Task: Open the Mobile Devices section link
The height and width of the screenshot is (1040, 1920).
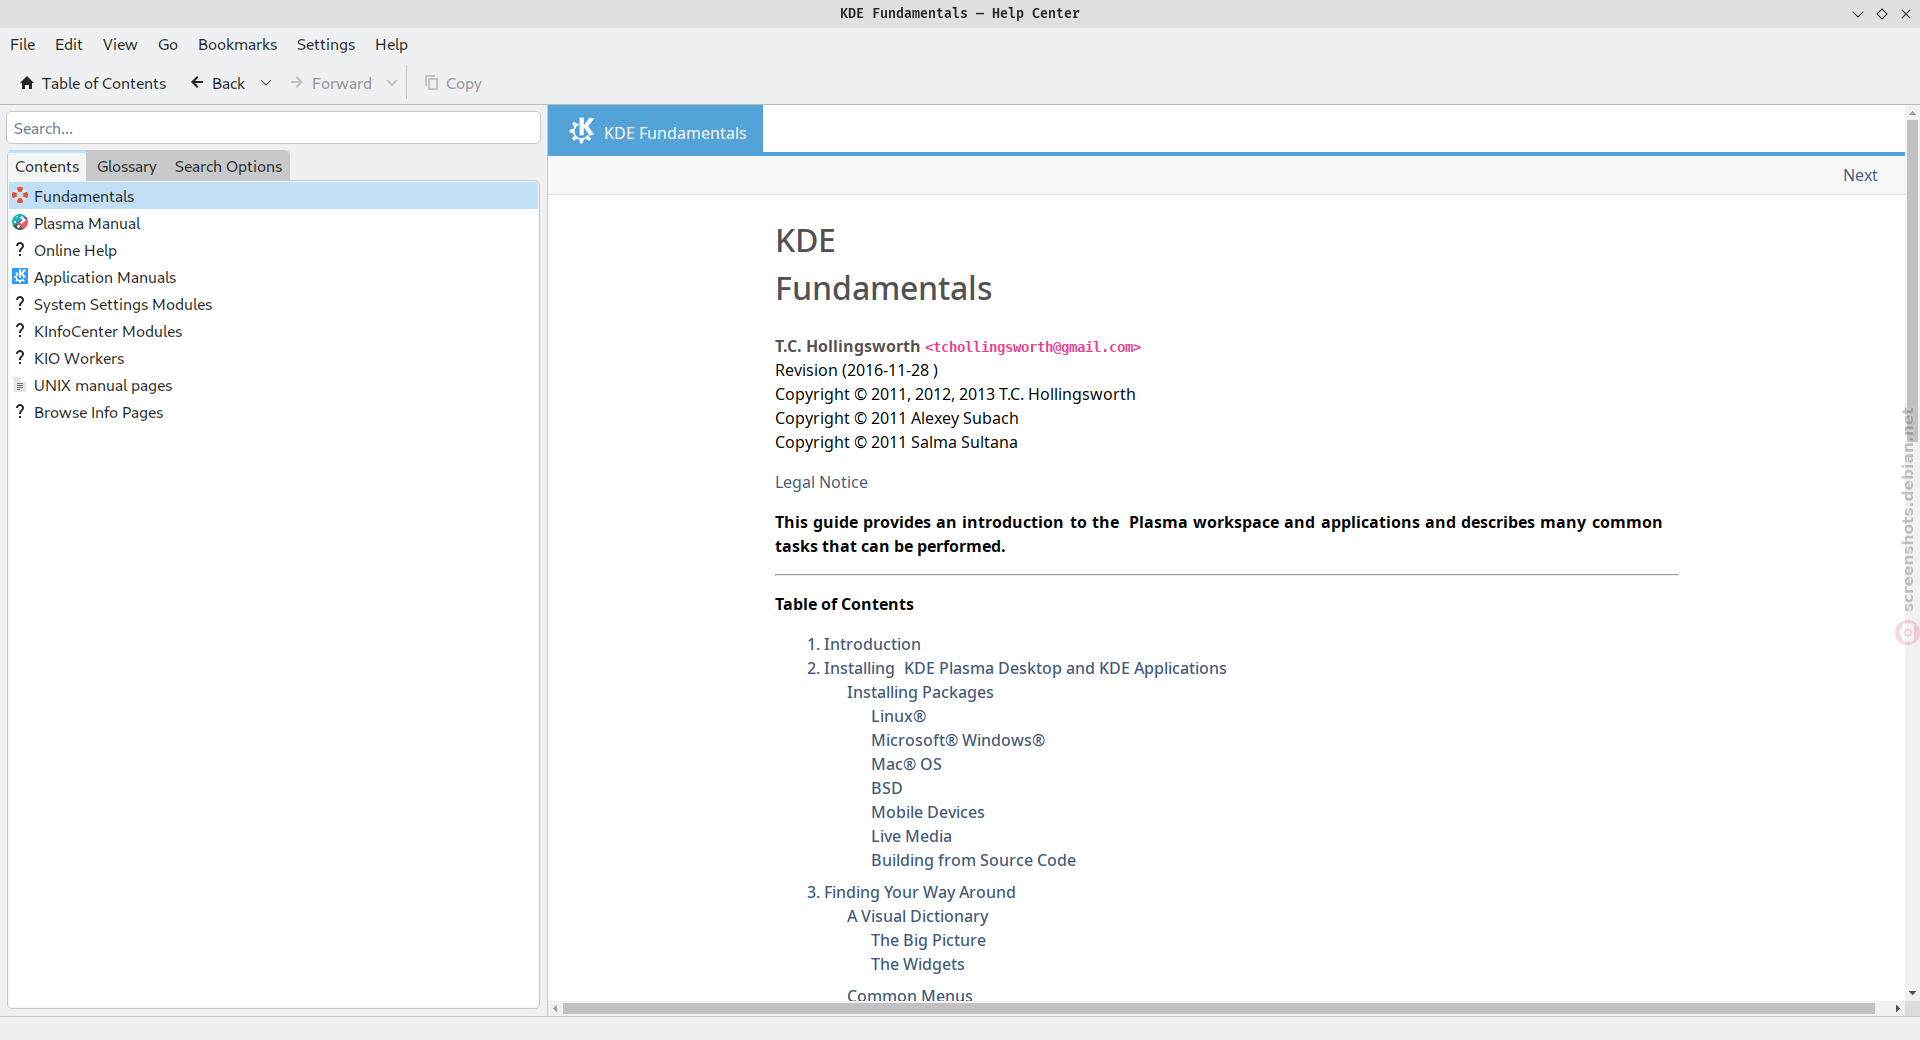Action: pyautogui.click(x=928, y=812)
